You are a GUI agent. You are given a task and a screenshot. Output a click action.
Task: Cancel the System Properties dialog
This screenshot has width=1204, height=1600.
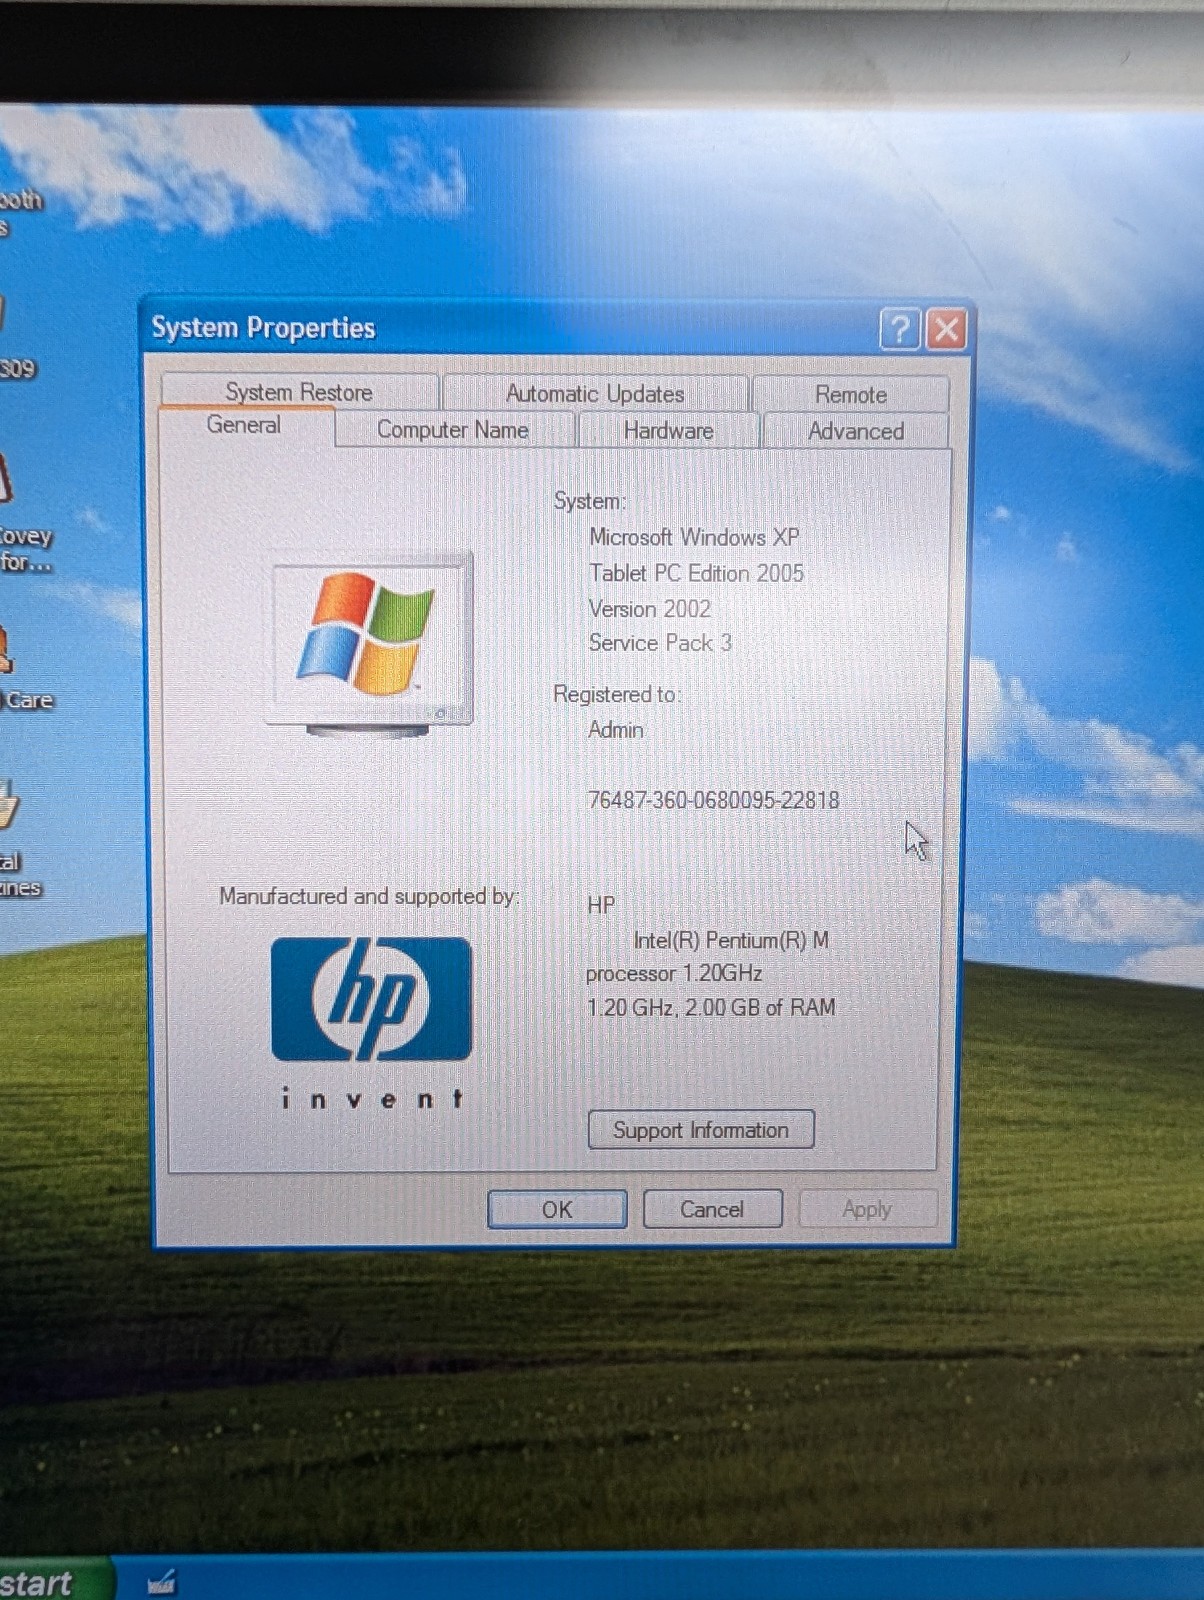tap(712, 1209)
